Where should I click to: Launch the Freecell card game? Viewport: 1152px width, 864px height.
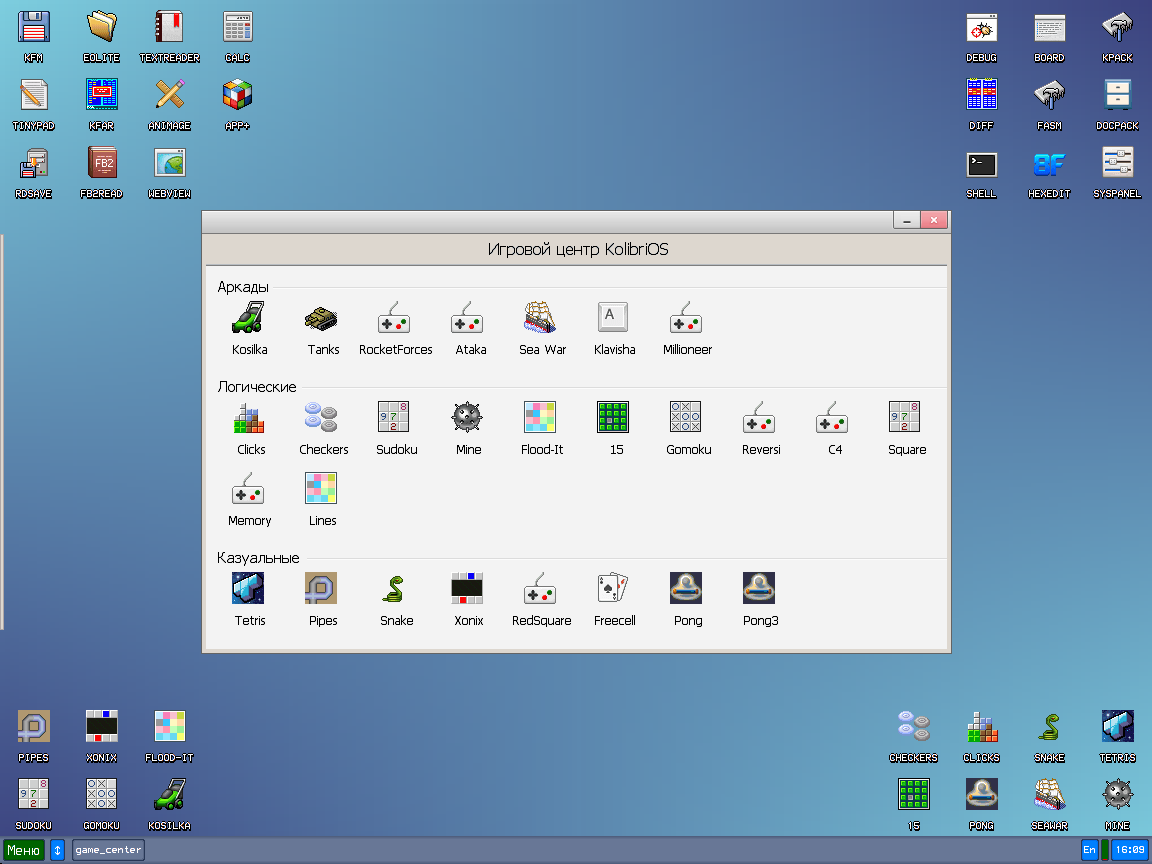tap(614, 600)
